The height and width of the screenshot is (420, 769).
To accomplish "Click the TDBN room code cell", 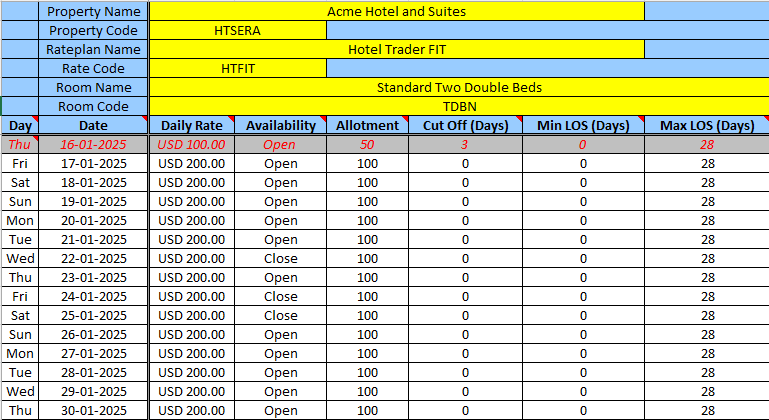I will 459,106.
